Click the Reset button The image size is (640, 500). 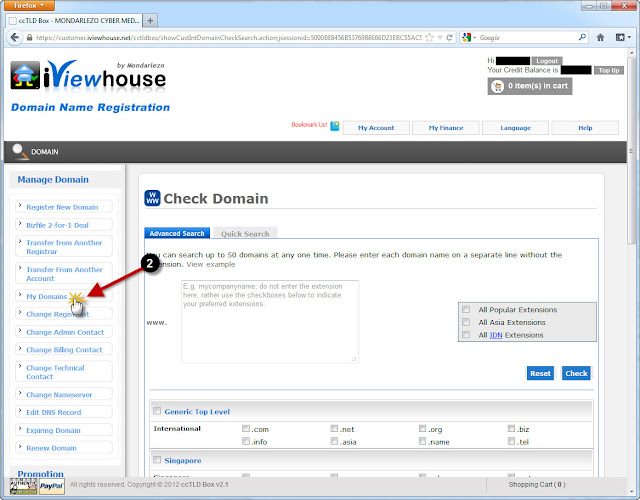[540, 373]
